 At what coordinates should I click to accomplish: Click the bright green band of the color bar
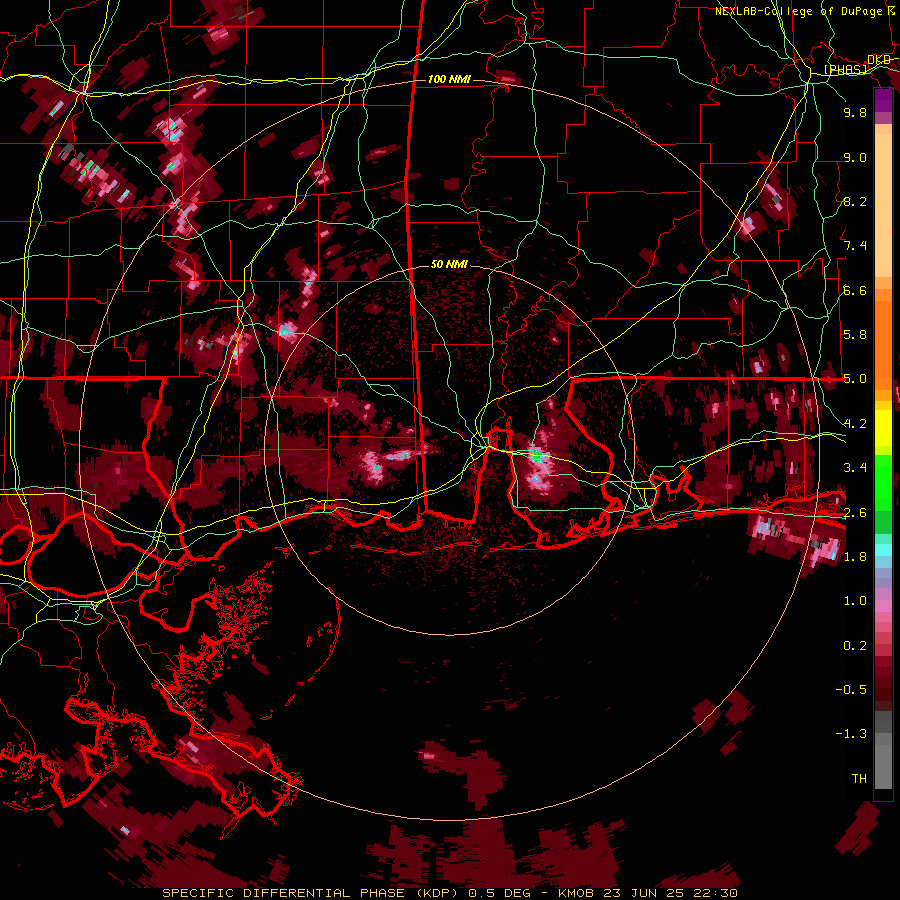click(x=883, y=482)
